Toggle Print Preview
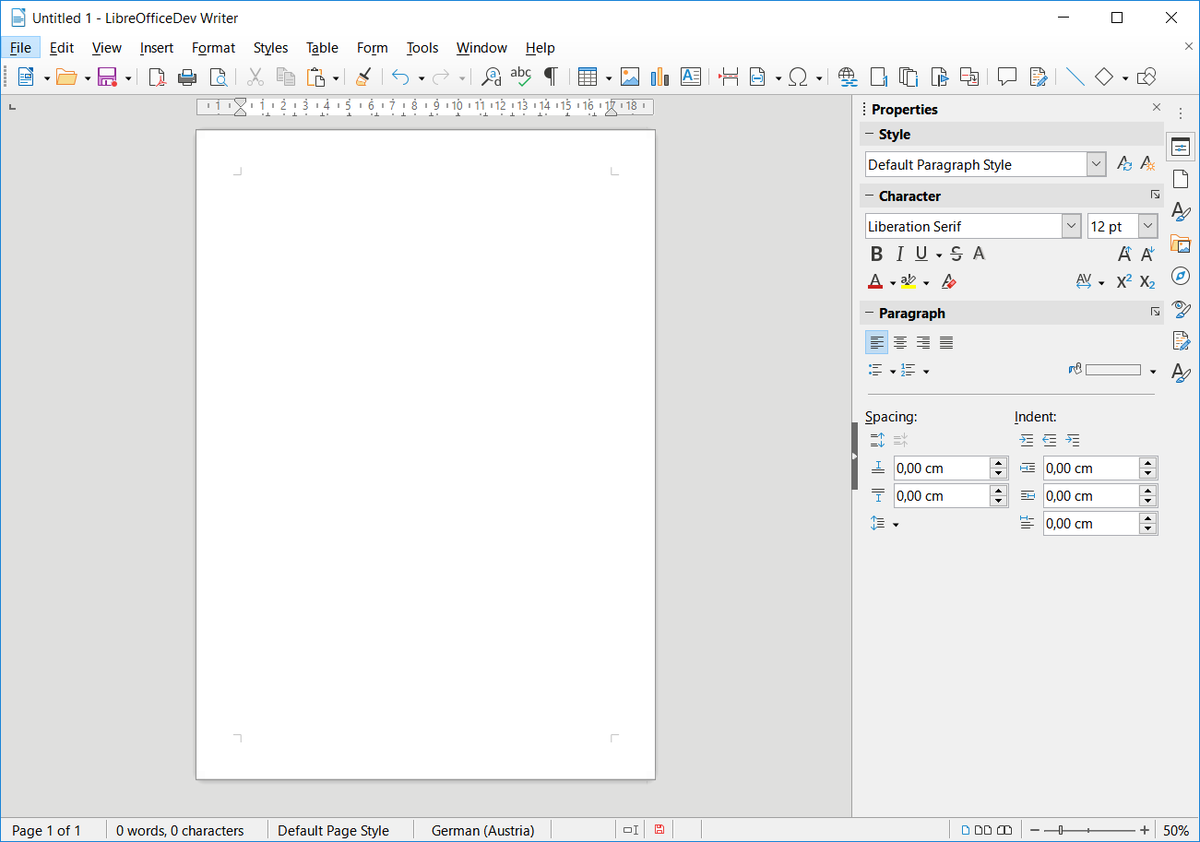Viewport: 1200px width, 842px height. click(218, 77)
